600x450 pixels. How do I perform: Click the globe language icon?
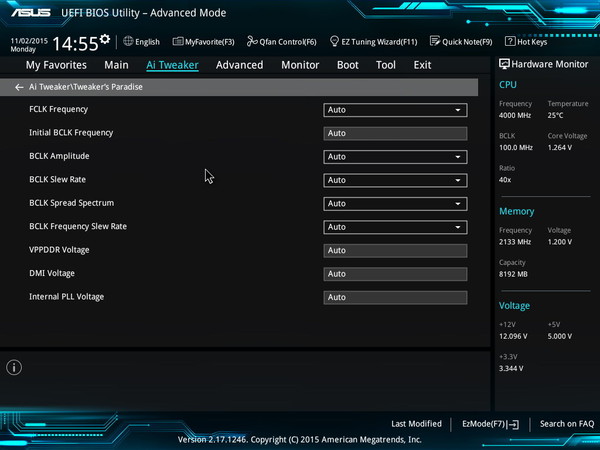[x=128, y=41]
